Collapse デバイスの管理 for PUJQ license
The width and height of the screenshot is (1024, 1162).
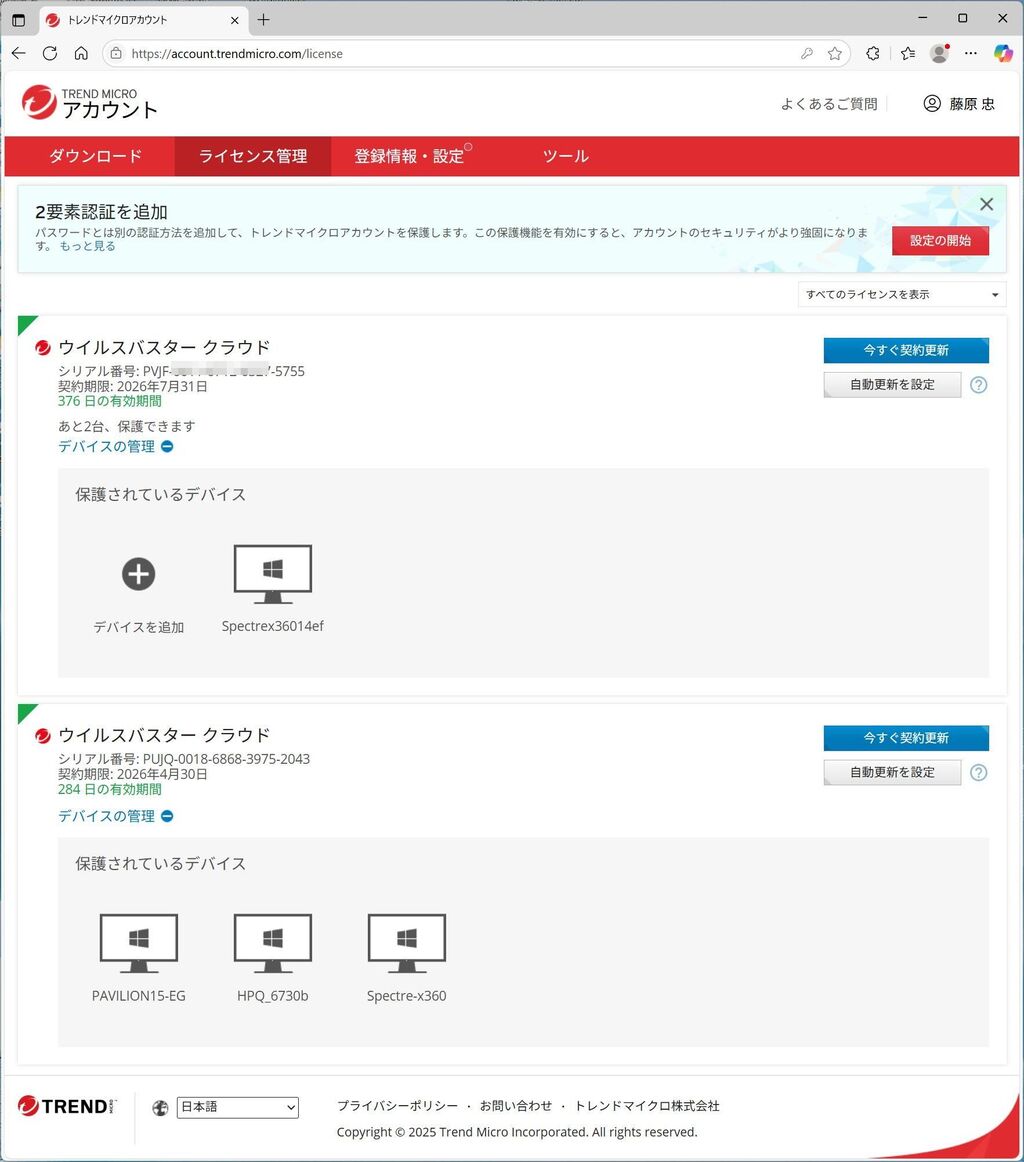click(x=116, y=816)
